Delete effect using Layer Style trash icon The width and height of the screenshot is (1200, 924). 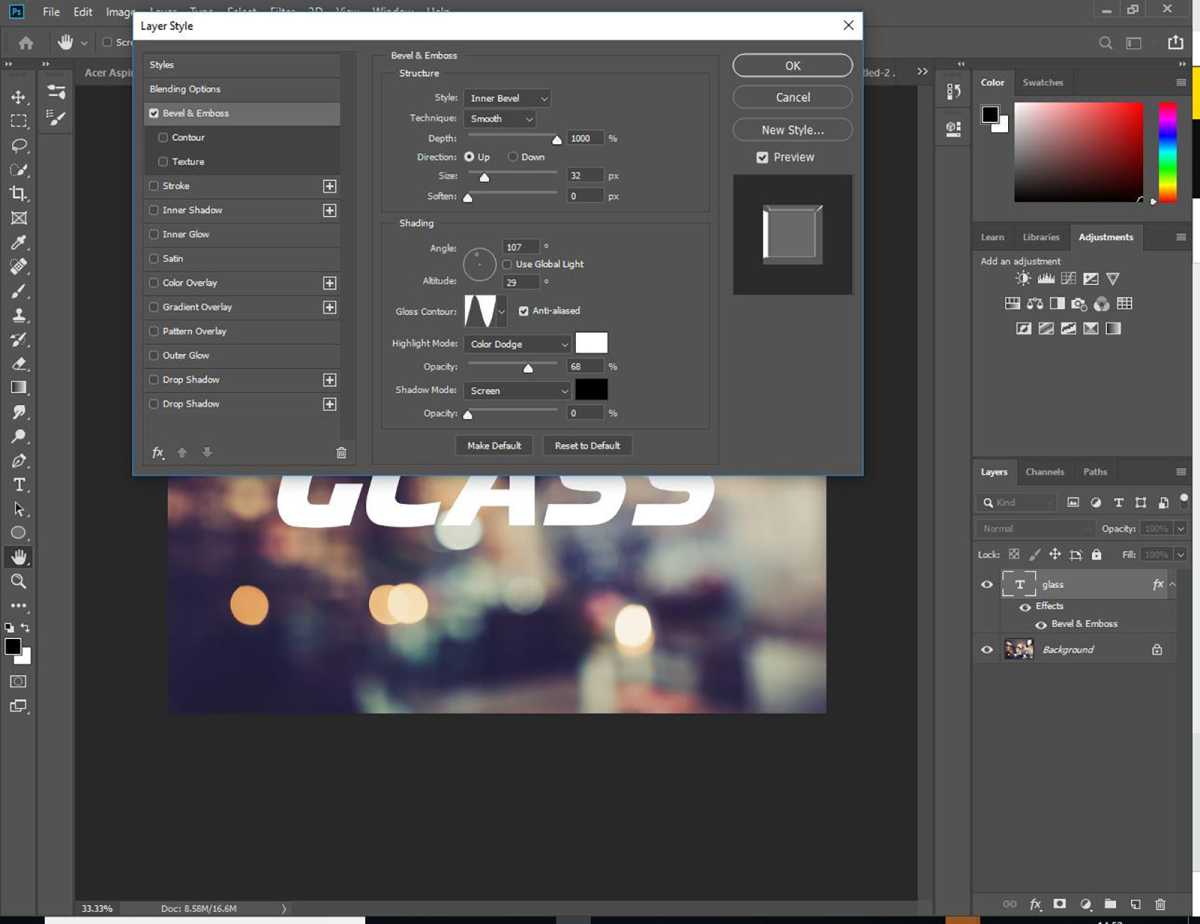point(341,453)
